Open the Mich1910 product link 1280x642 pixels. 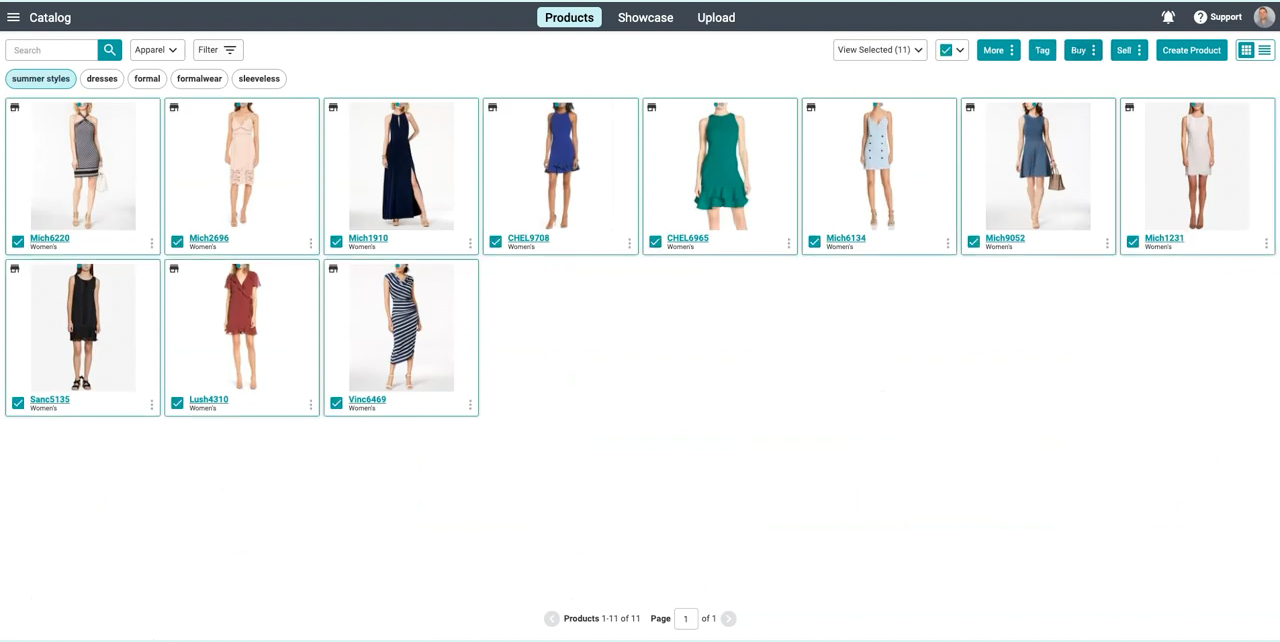click(368, 238)
